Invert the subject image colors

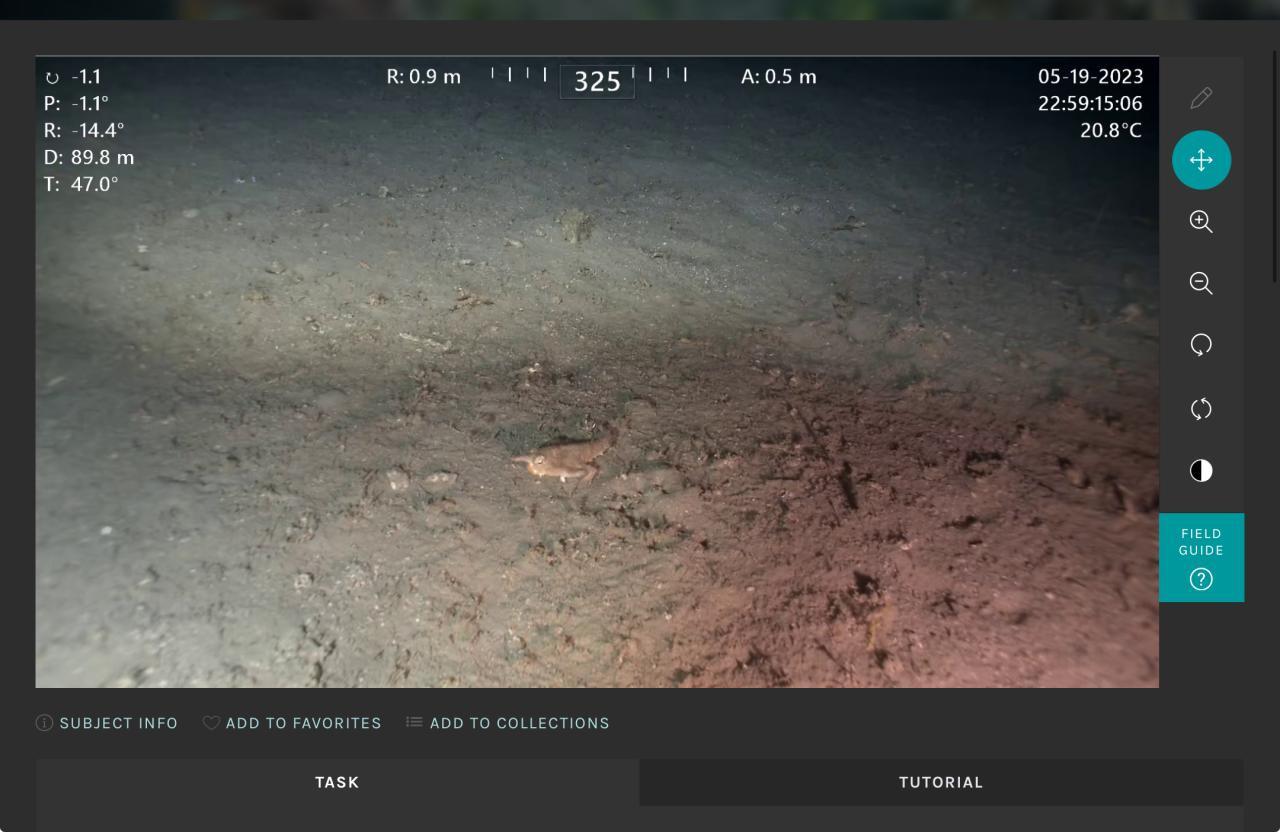1201,470
